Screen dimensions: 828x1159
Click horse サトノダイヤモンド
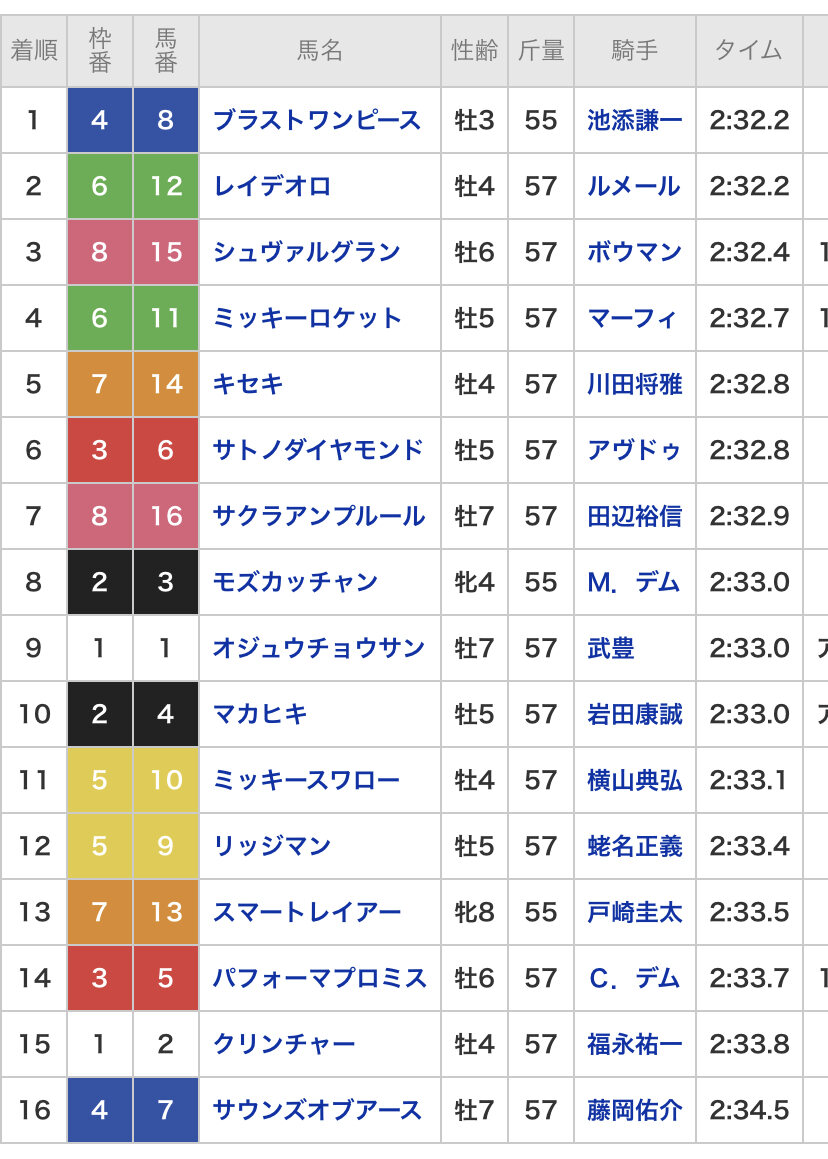tap(318, 450)
